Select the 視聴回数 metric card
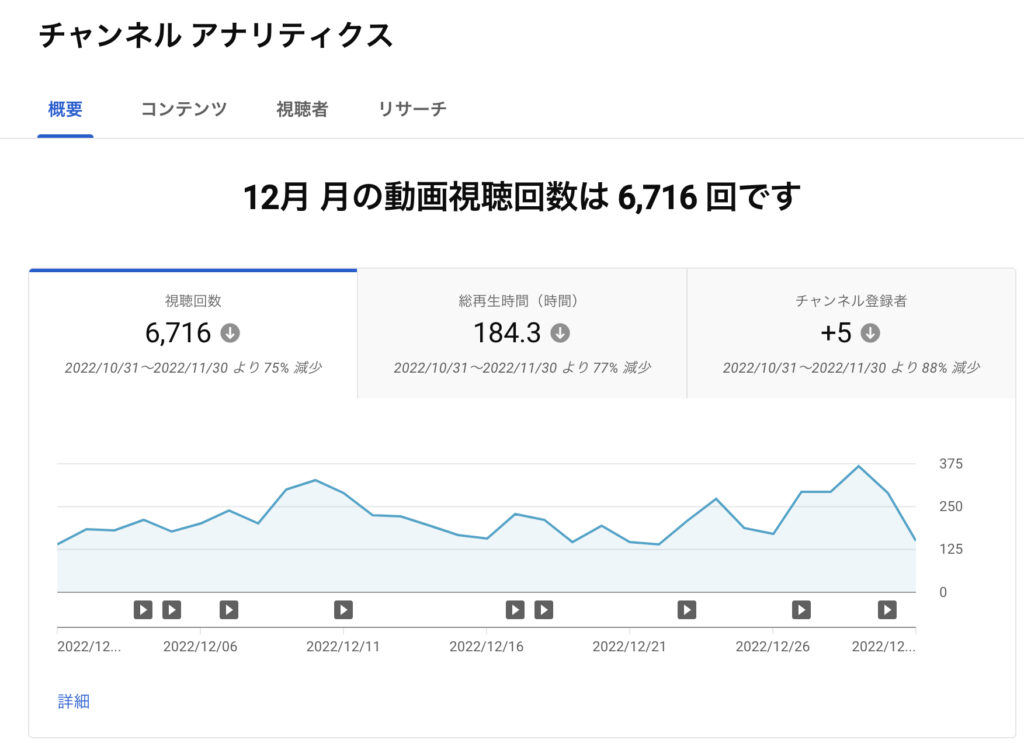 pos(193,334)
